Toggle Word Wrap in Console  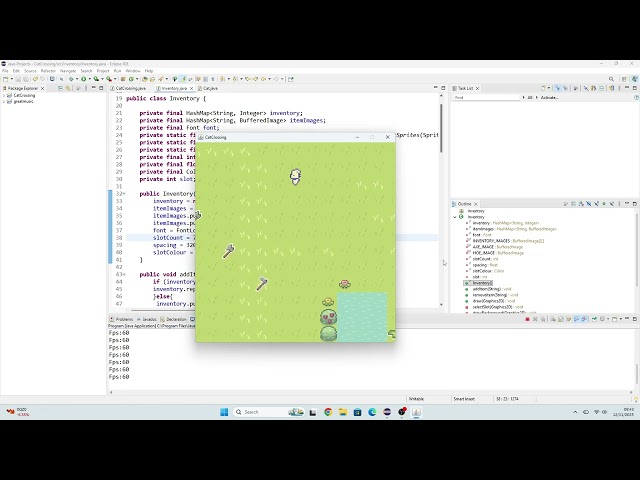tap(568, 319)
